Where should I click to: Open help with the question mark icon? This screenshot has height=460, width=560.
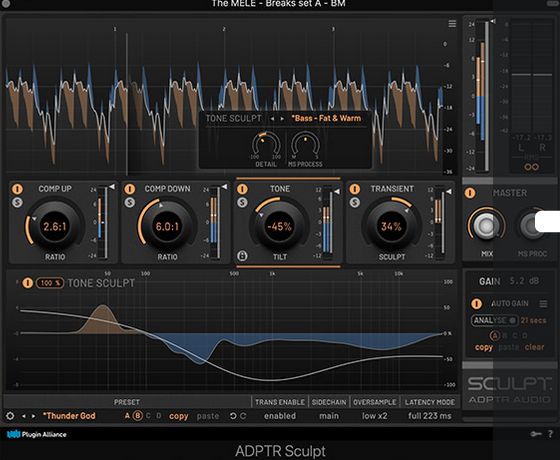(550, 434)
